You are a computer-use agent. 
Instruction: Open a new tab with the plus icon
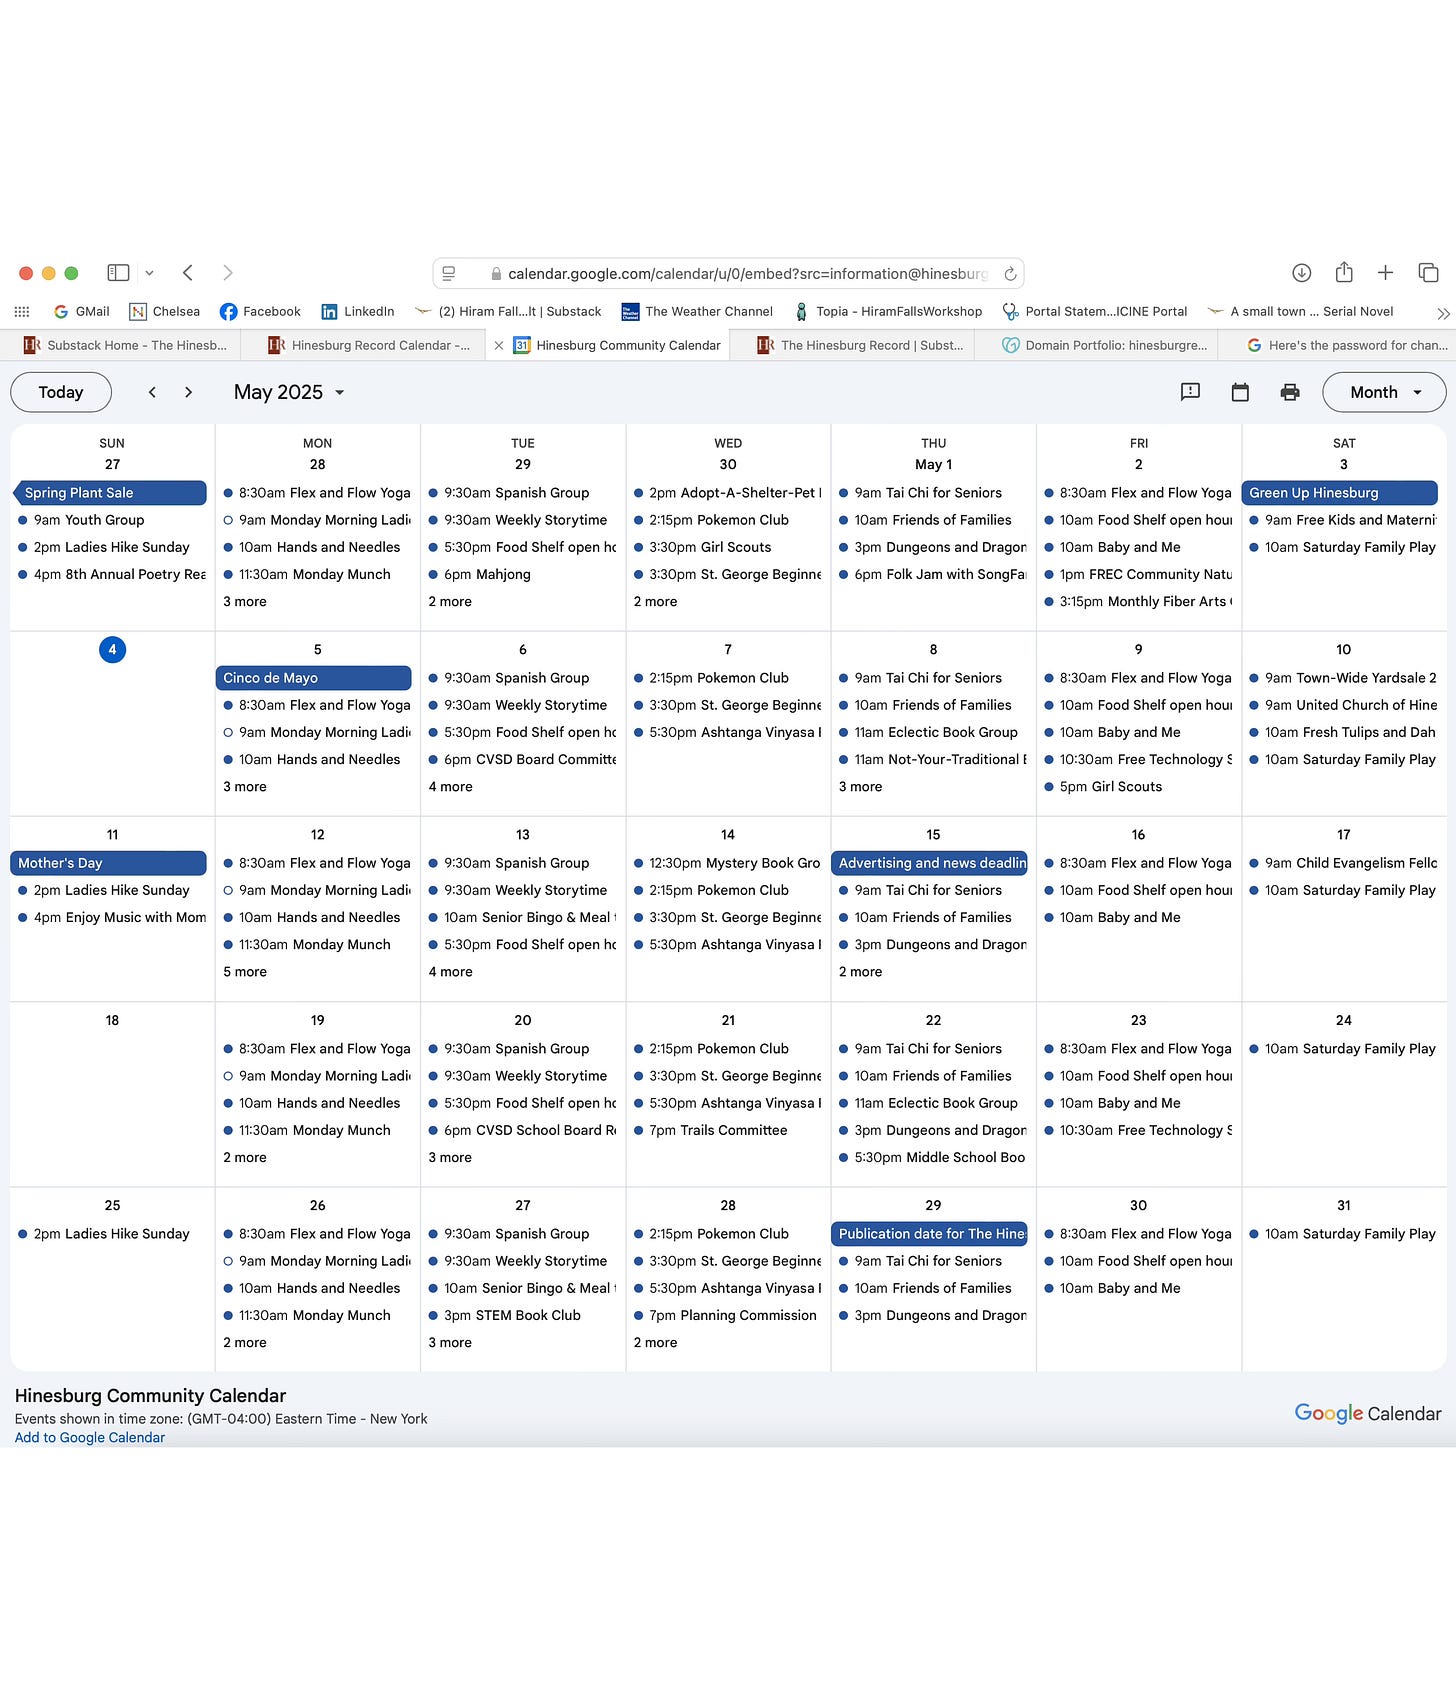pyautogui.click(x=1385, y=272)
